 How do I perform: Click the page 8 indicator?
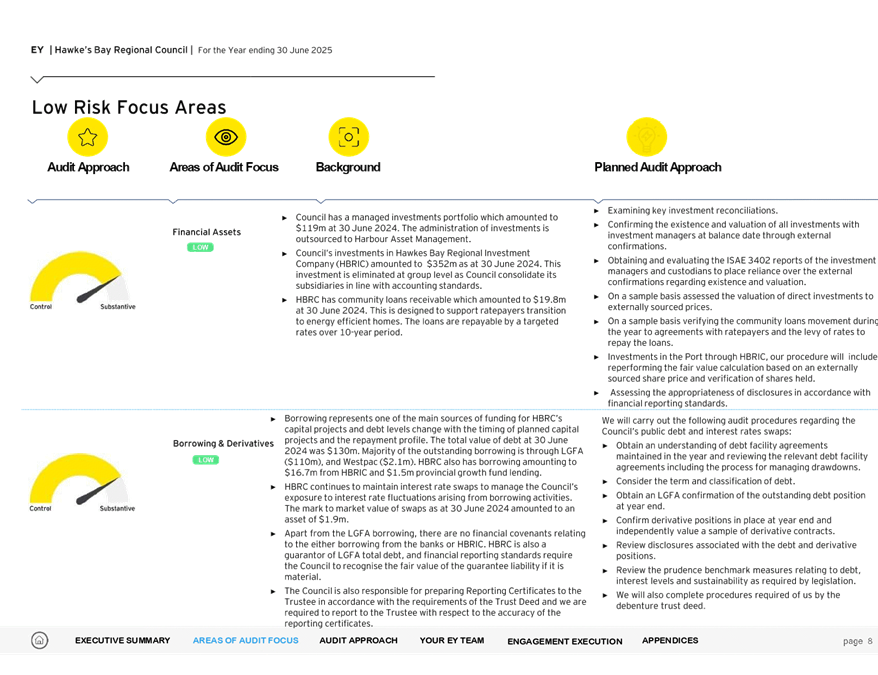click(x=856, y=640)
